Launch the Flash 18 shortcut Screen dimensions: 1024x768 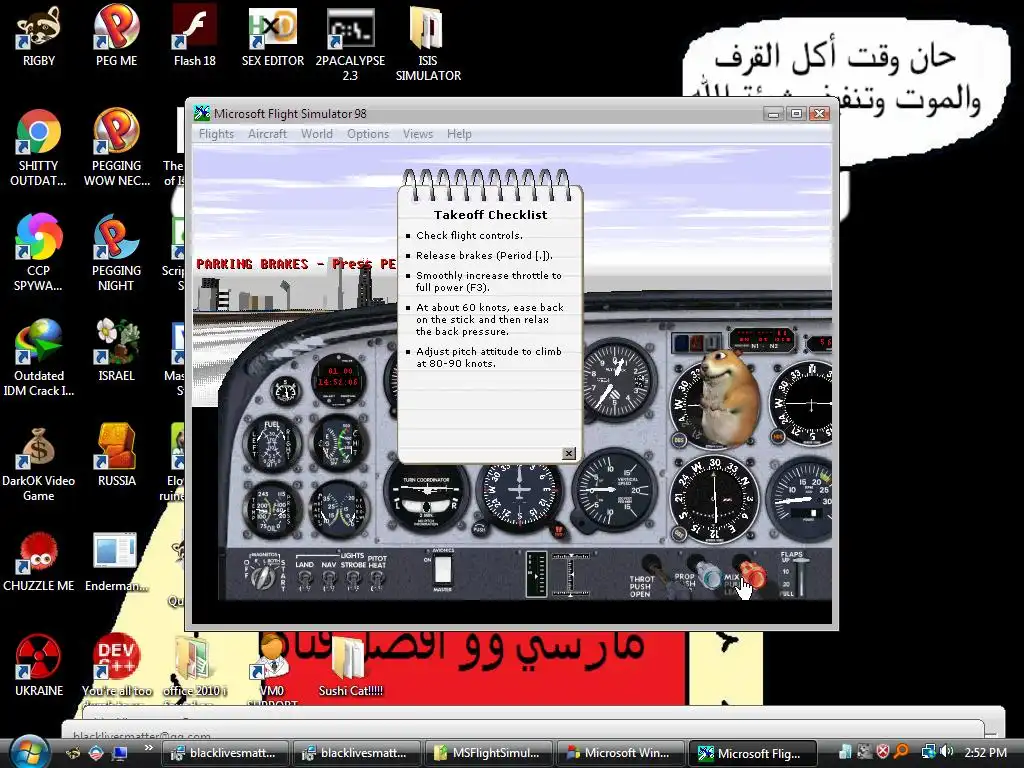195,36
